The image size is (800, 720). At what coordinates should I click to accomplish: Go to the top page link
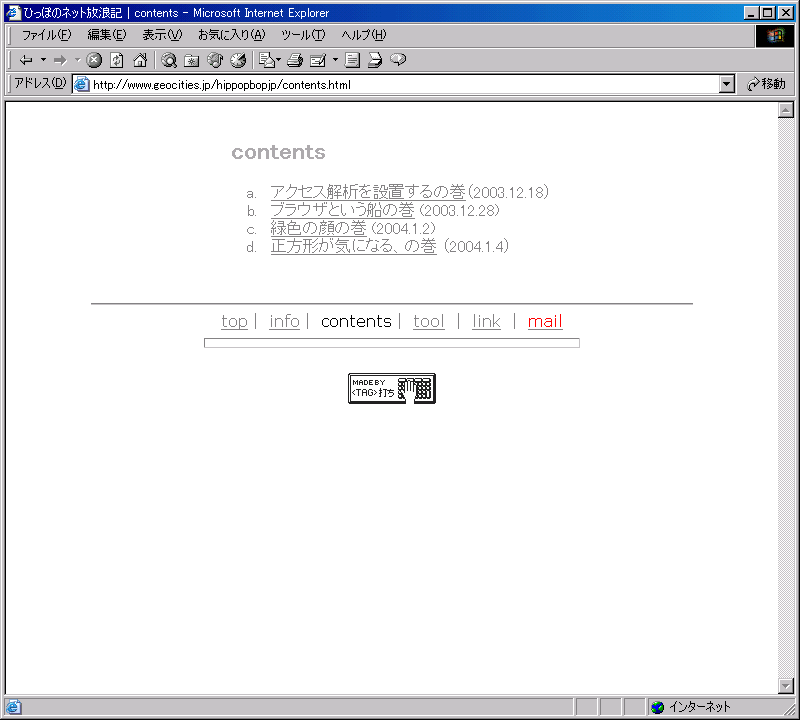(x=234, y=321)
